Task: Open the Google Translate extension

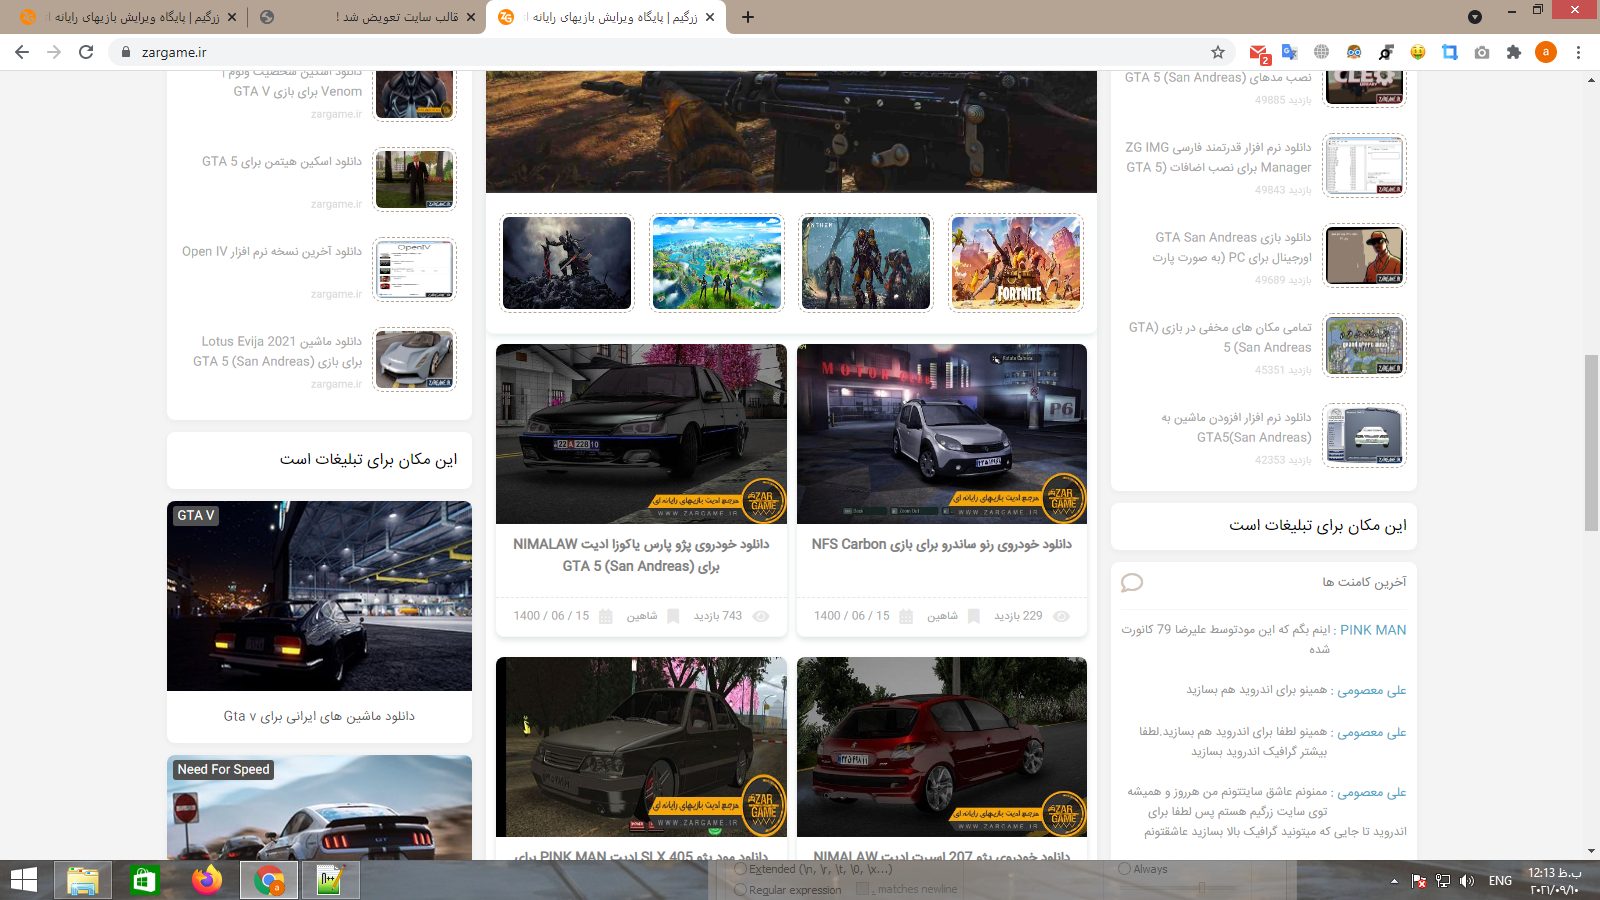Action: point(1290,52)
